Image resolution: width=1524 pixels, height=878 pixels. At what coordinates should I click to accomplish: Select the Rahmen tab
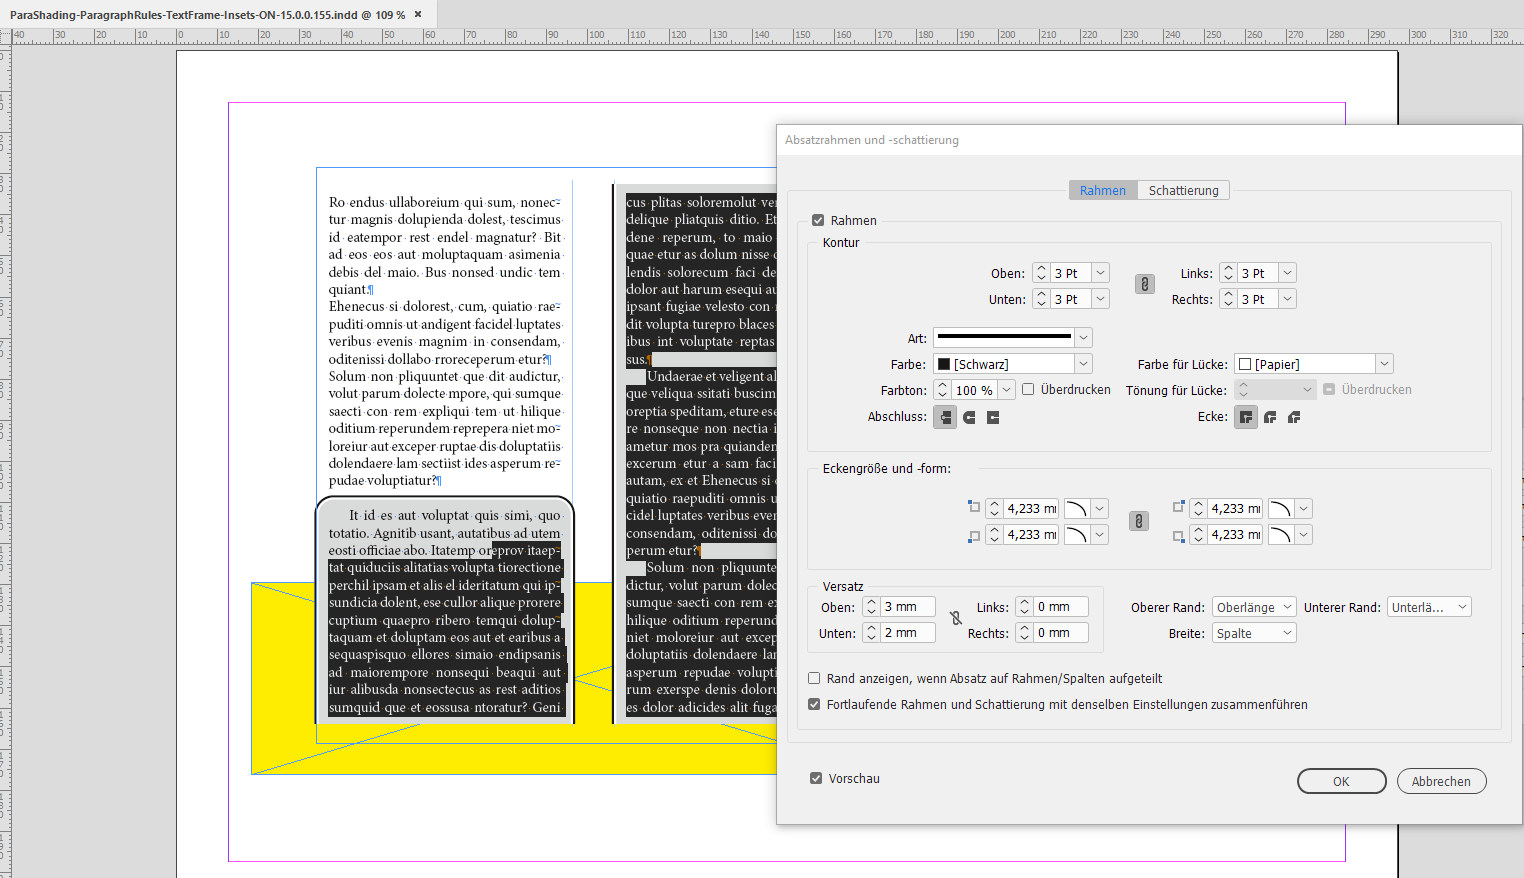[1103, 189]
